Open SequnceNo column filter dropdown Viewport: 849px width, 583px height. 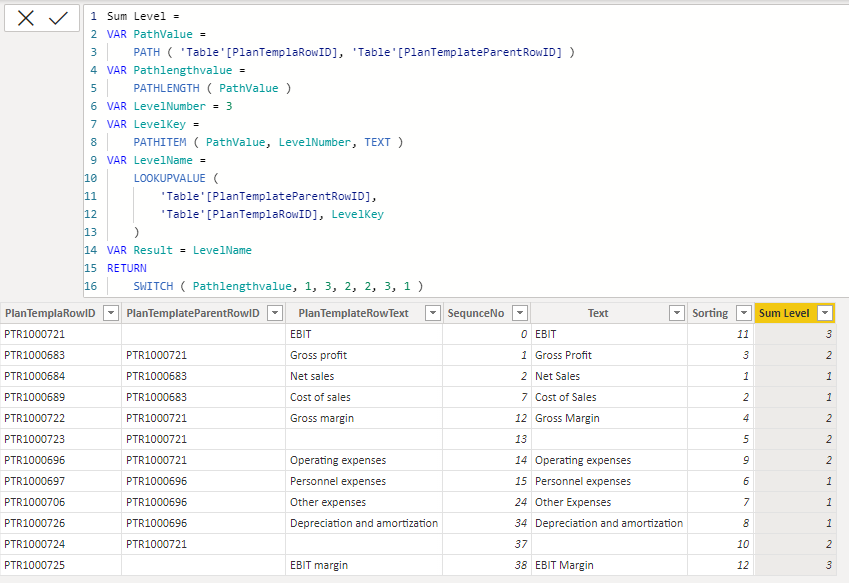(520, 313)
